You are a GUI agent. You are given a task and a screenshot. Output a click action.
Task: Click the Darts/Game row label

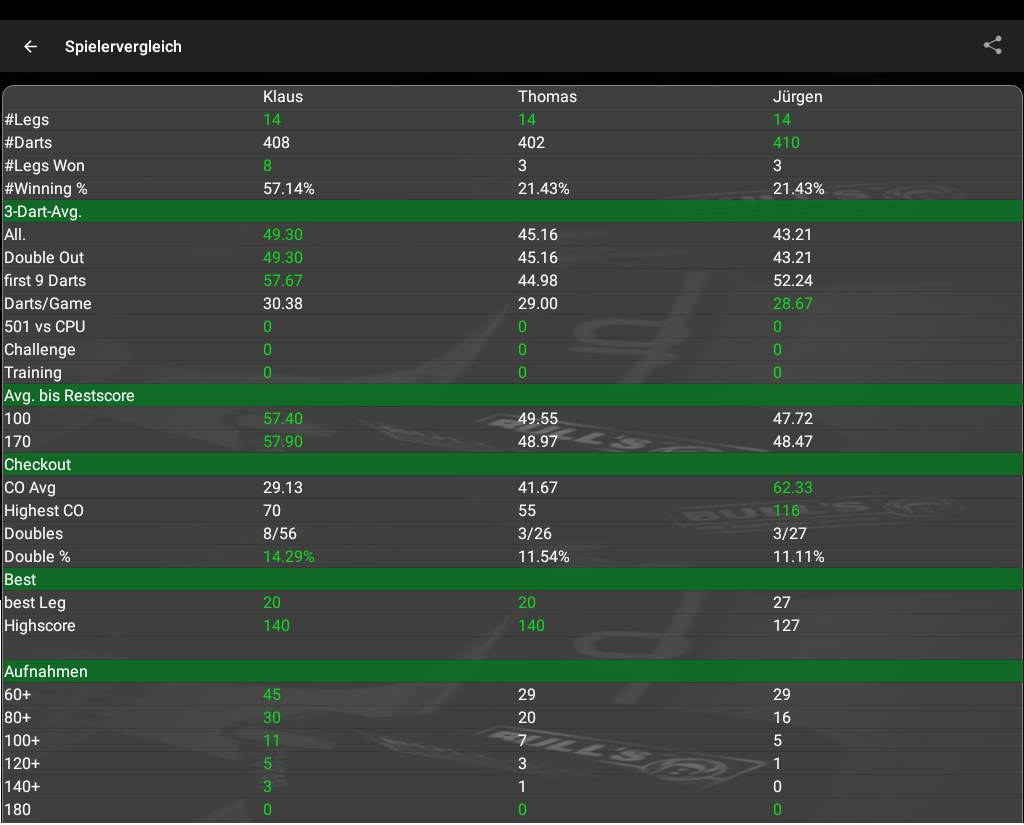(48, 304)
